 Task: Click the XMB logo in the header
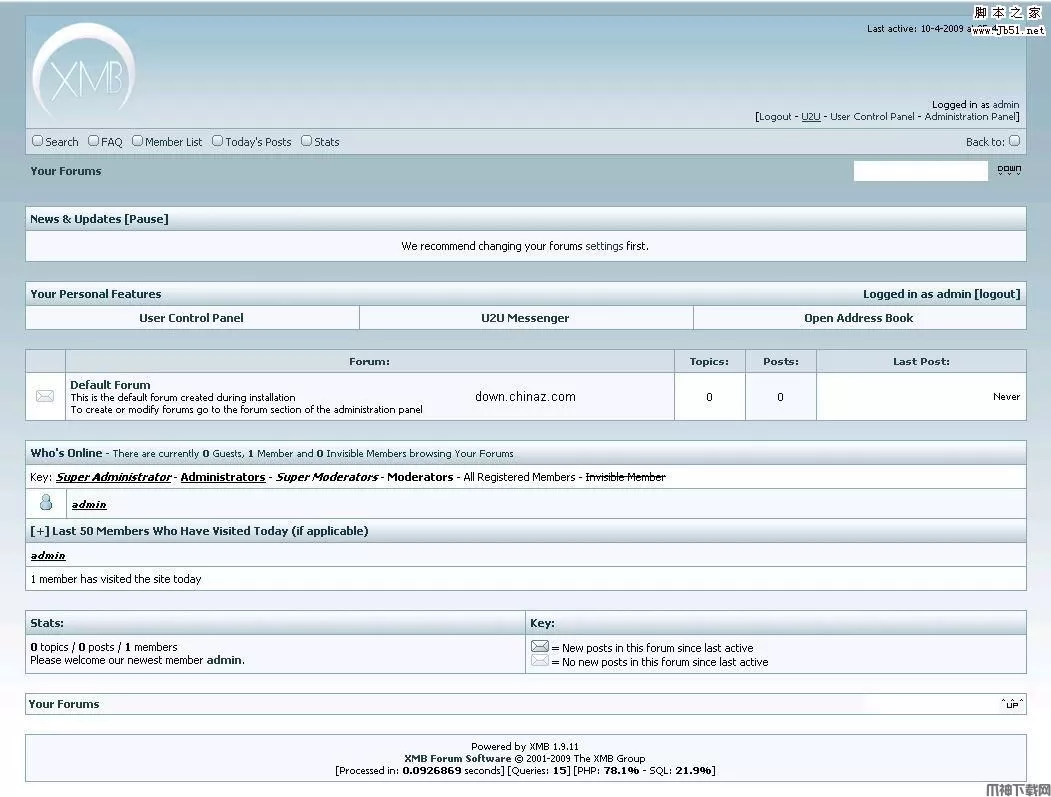(x=84, y=70)
